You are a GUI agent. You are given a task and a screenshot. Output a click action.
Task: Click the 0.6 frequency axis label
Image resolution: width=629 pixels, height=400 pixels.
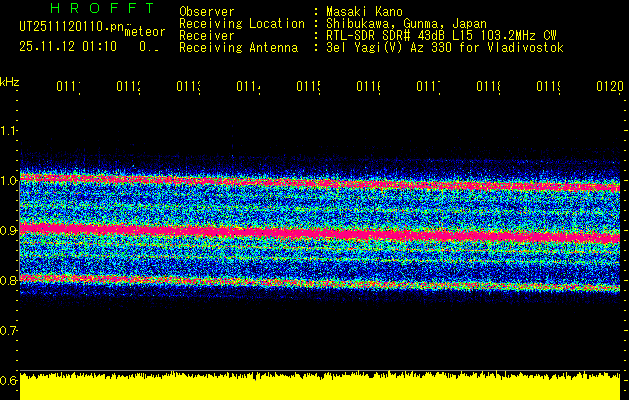click(x=9, y=380)
